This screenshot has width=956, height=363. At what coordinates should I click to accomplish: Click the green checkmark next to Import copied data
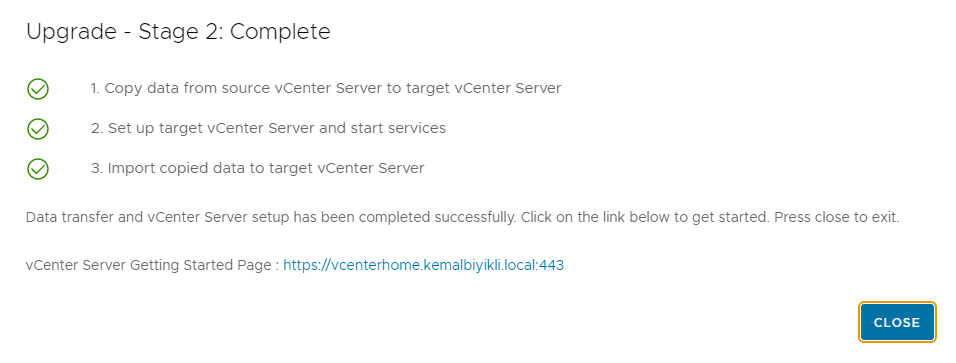pos(38,168)
